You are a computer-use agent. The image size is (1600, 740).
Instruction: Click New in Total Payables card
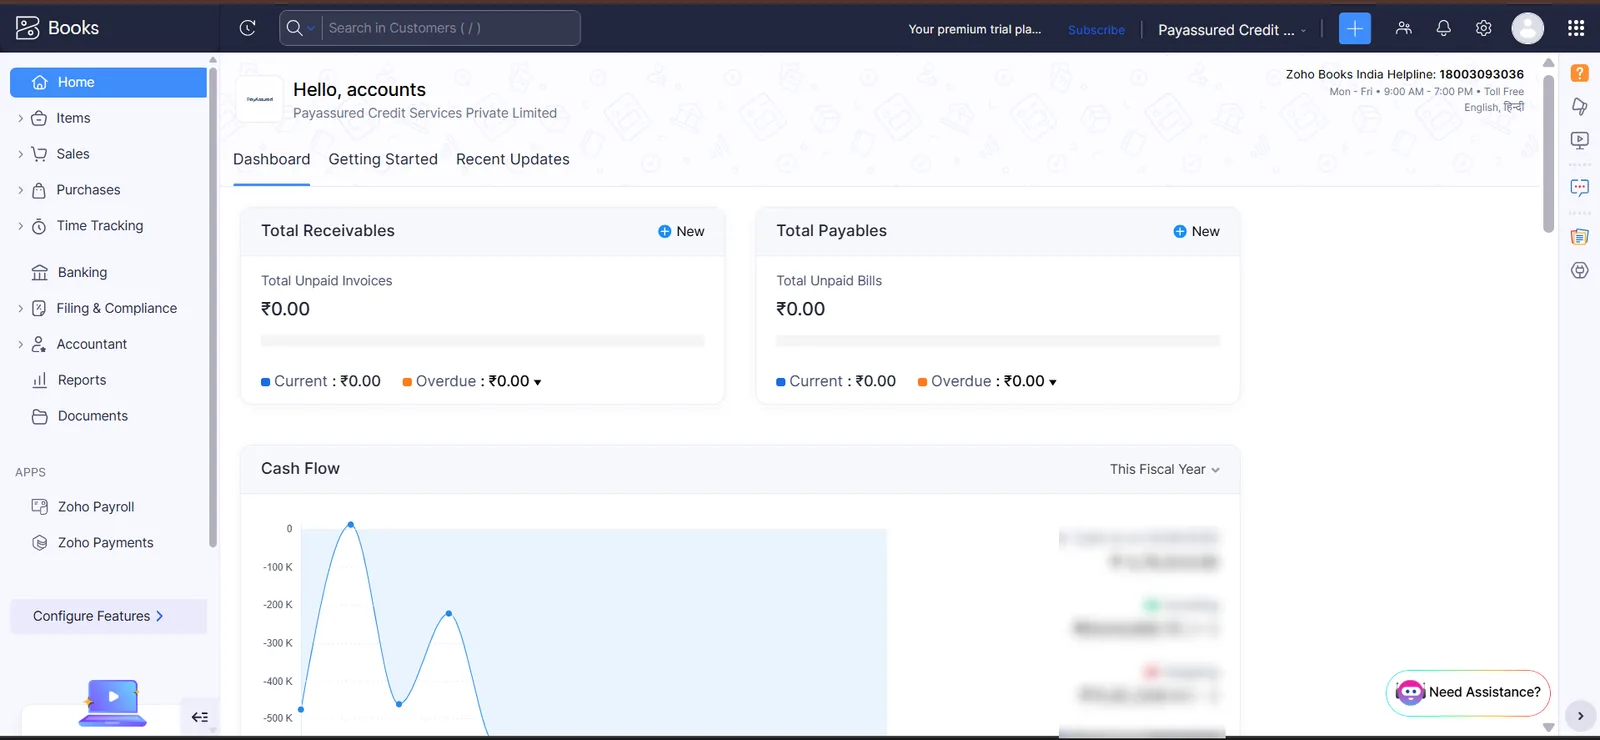coord(1196,231)
